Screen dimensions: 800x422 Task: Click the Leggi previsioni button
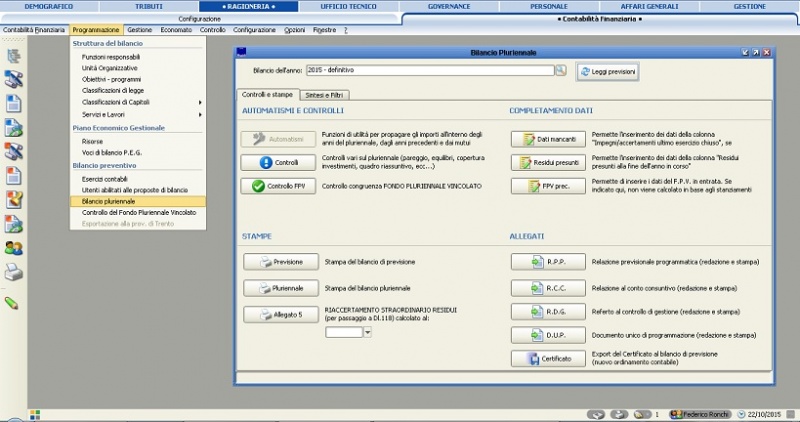click(x=606, y=72)
